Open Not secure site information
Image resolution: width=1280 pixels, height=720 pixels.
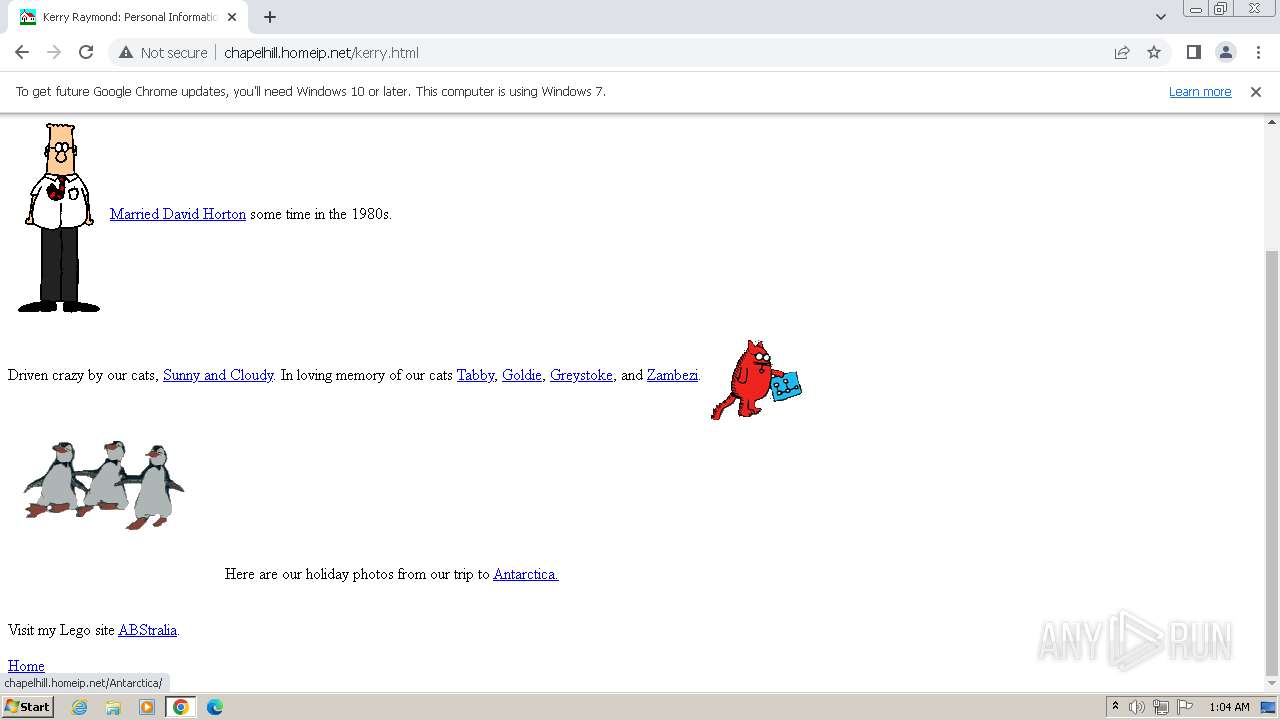click(x=163, y=52)
